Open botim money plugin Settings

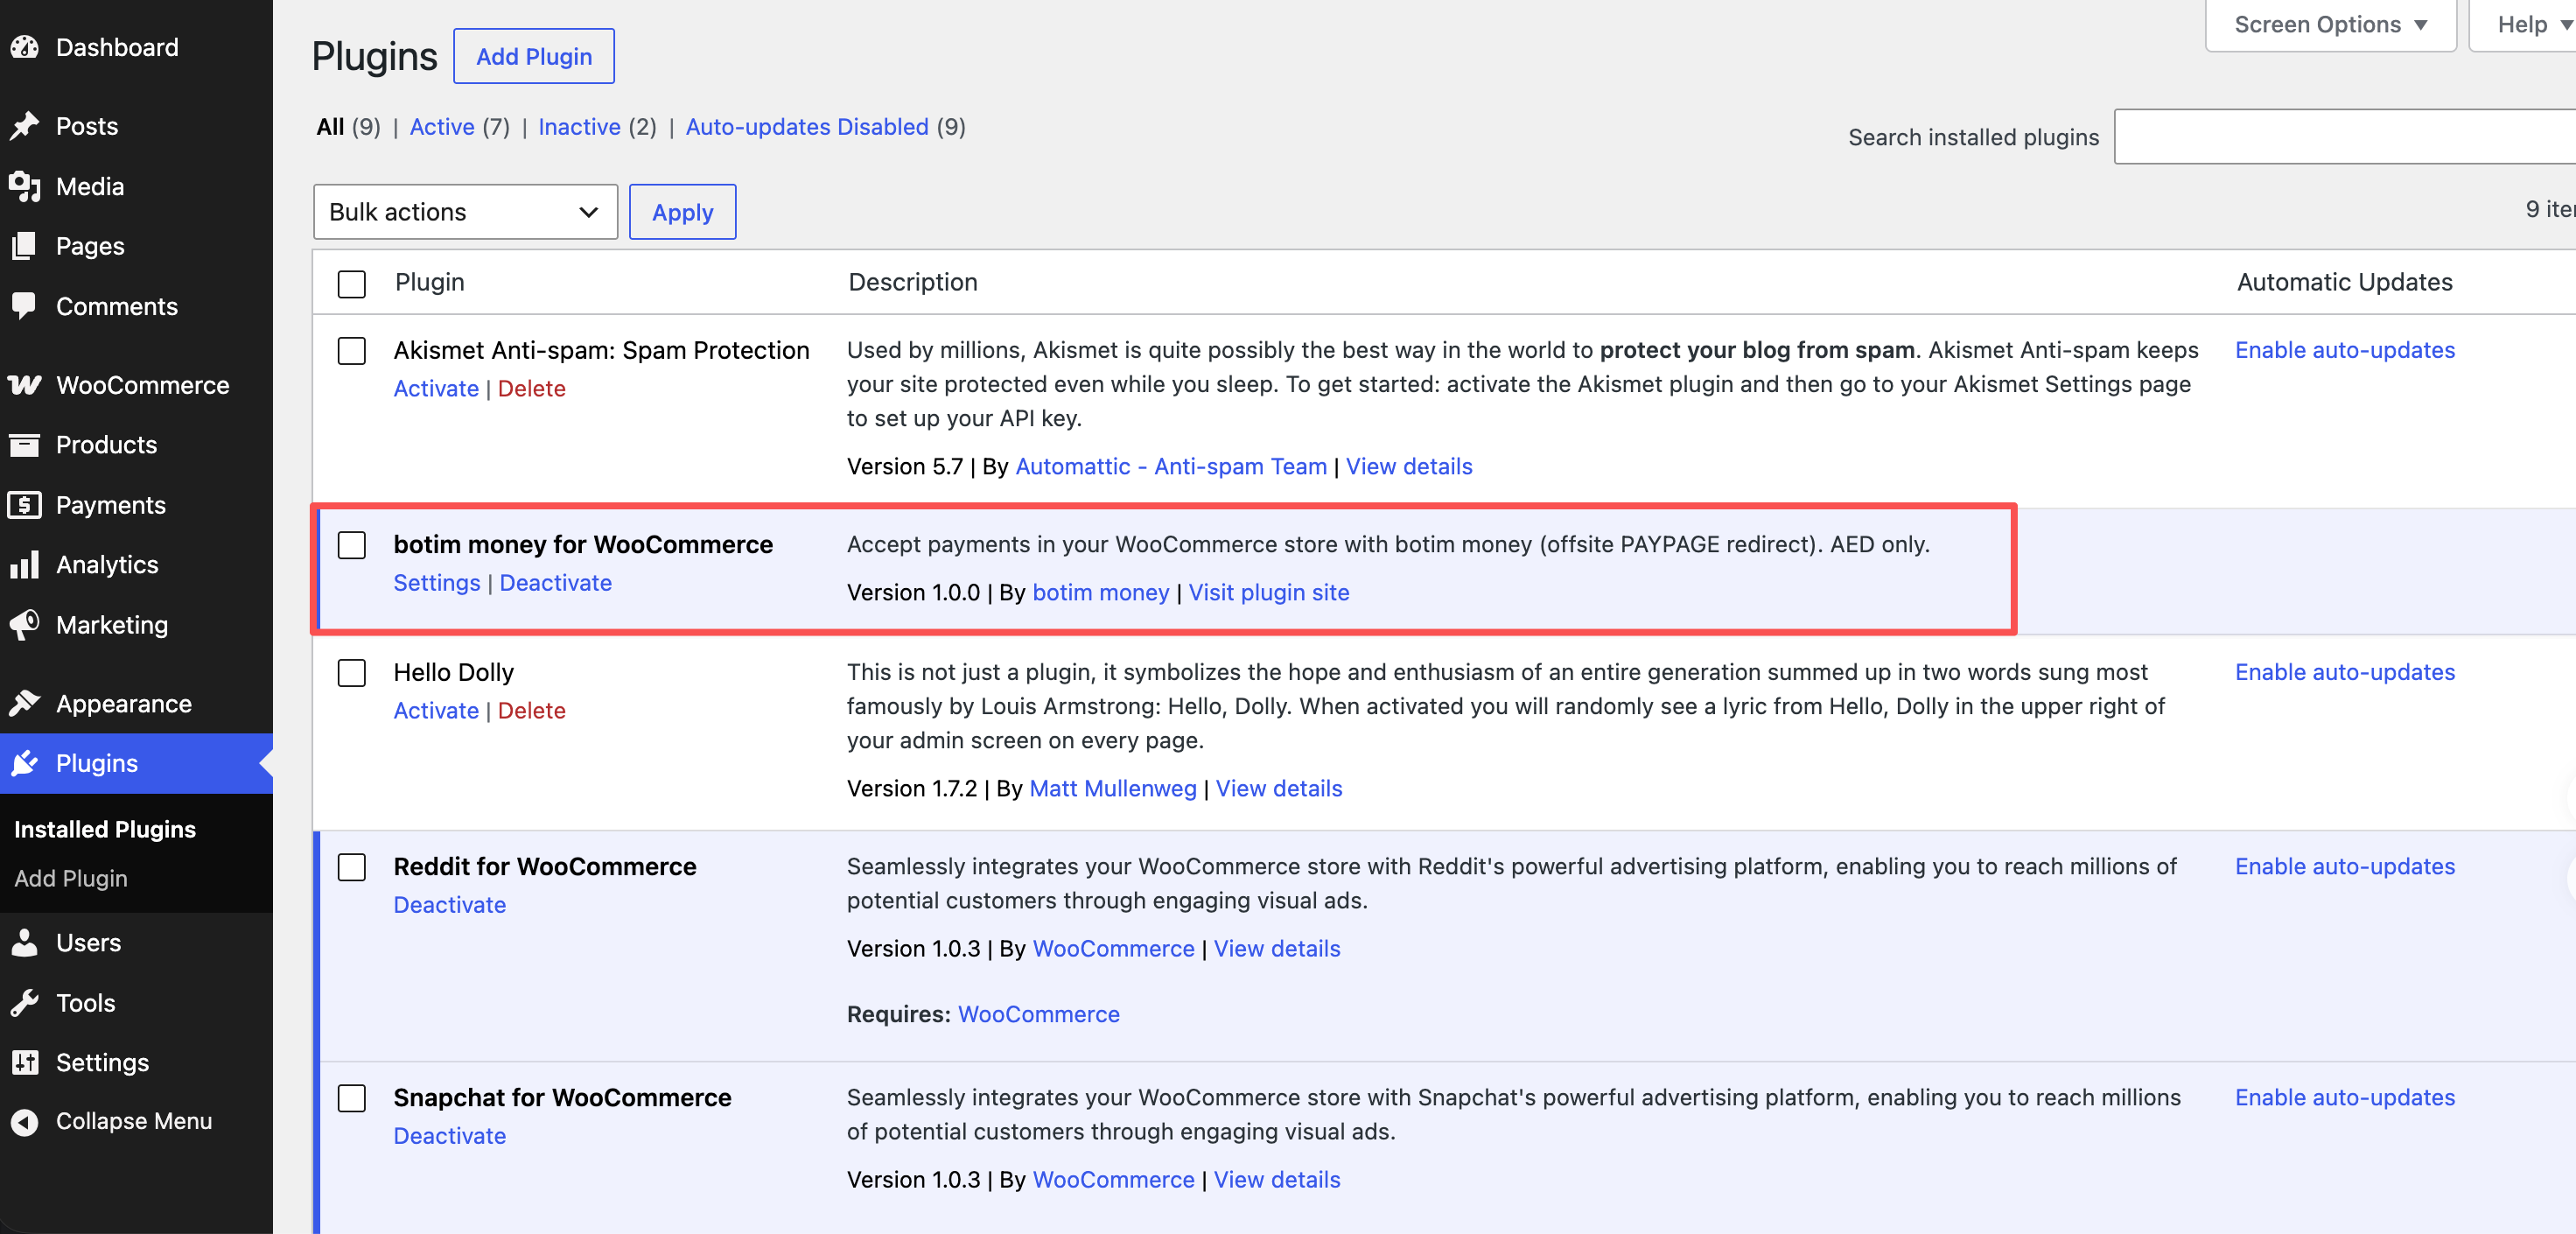437,583
